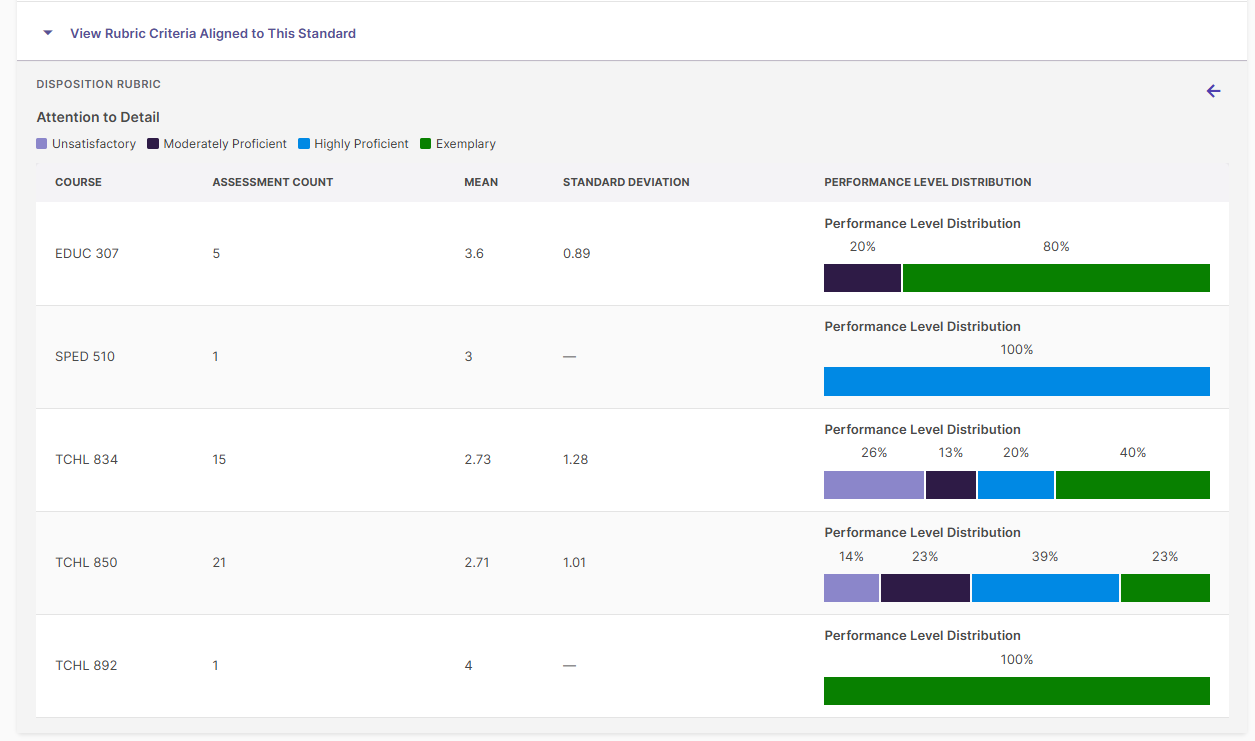
Task: Select the Attention to Detail heading
Action: (98, 117)
